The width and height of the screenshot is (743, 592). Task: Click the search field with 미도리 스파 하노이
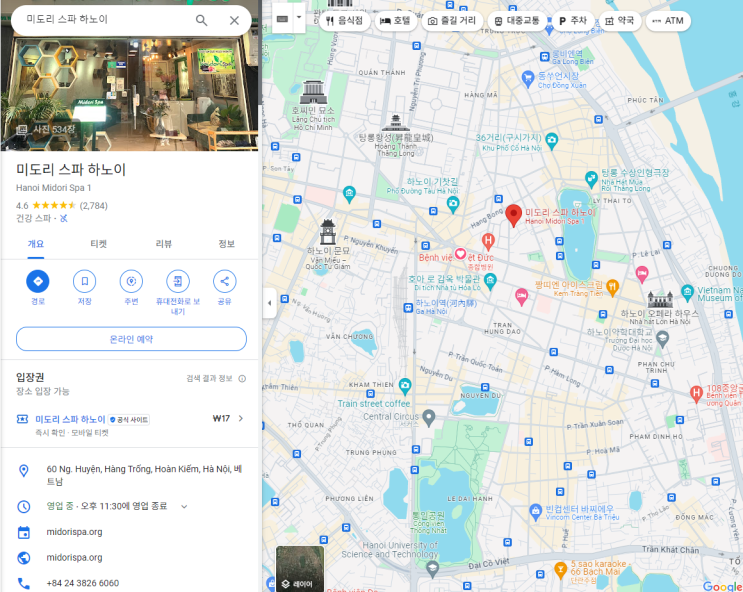pos(107,20)
